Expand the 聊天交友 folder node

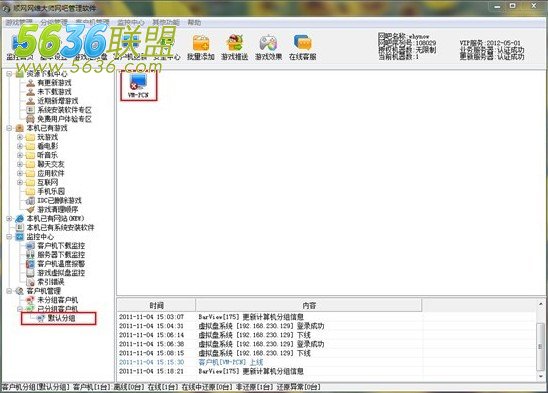click(20, 164)
